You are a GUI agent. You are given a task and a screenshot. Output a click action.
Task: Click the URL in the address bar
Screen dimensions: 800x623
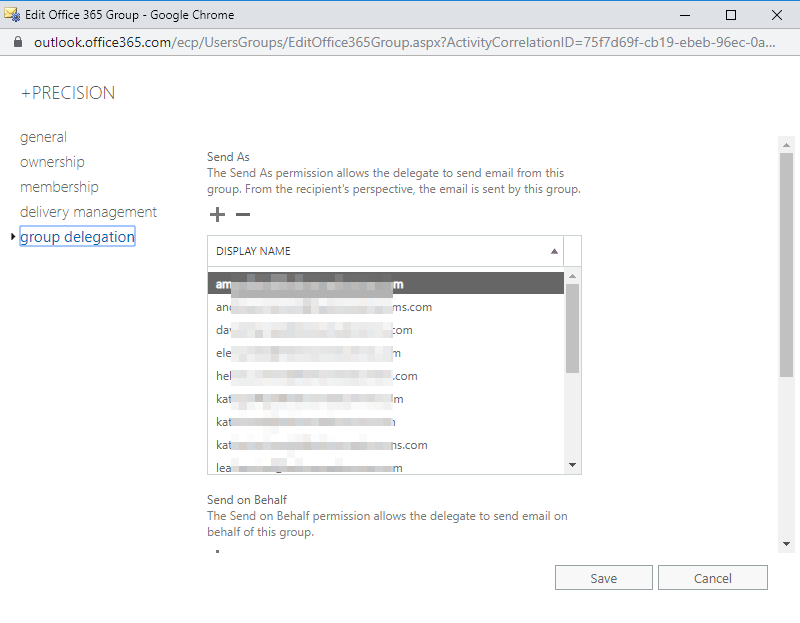point(405,42)
